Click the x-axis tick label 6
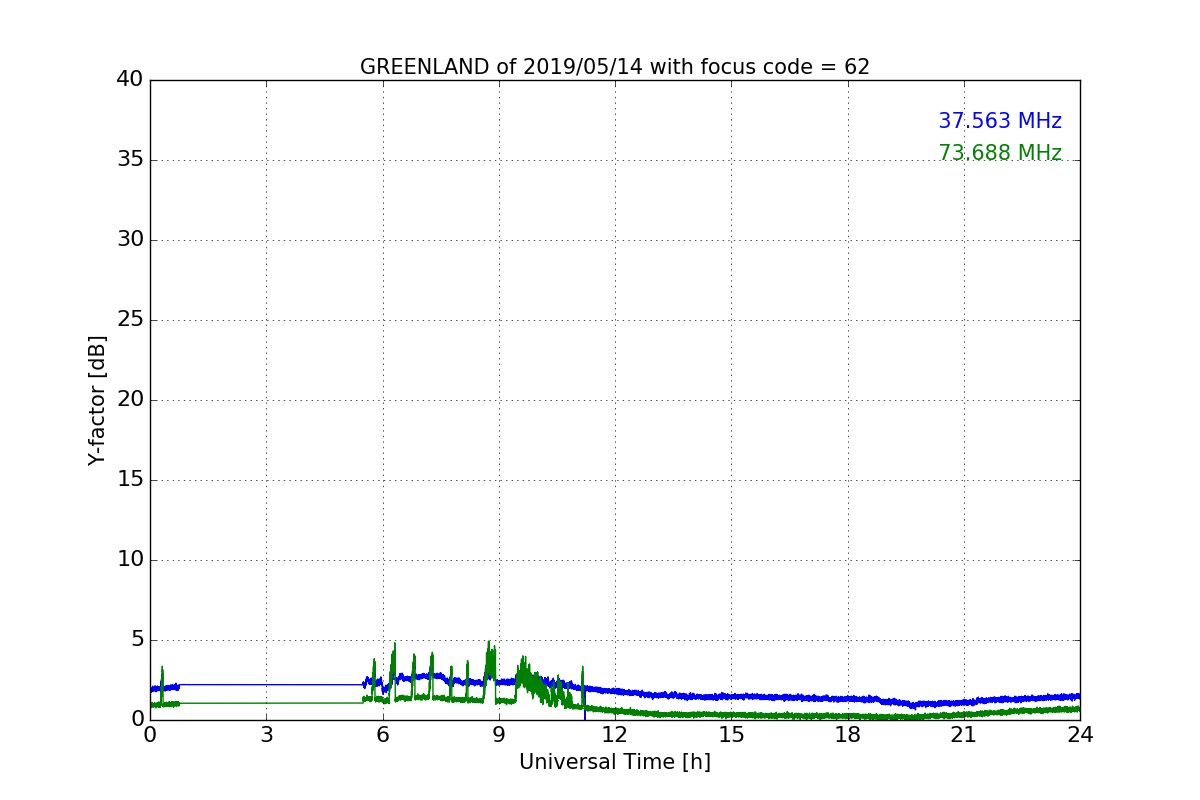1200x800 pixels. pos(382,735)
